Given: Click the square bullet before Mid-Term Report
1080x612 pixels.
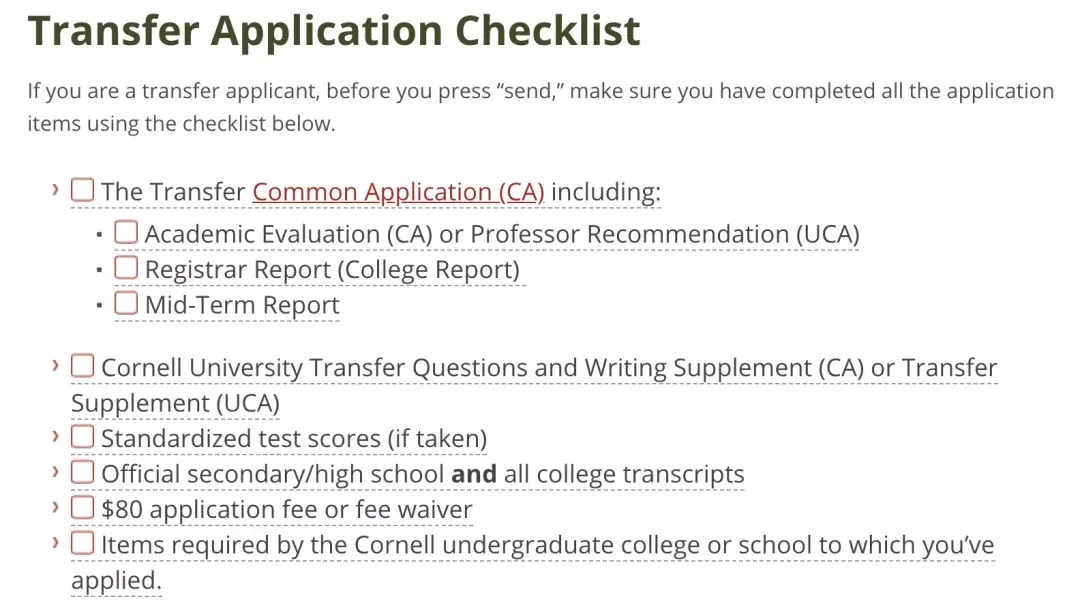Looking at the screenshot, I should point(99,305).
